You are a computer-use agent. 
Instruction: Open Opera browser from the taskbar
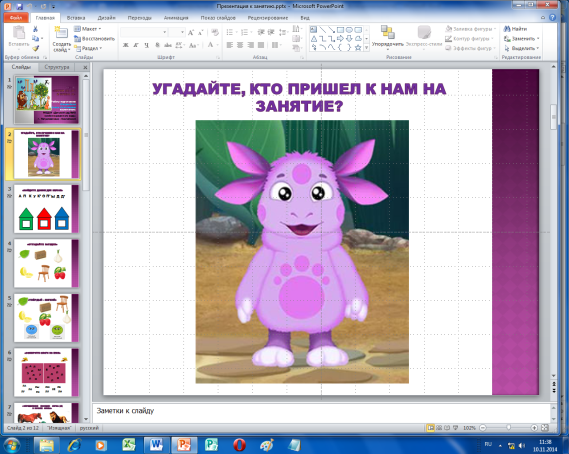click(239, 445)
